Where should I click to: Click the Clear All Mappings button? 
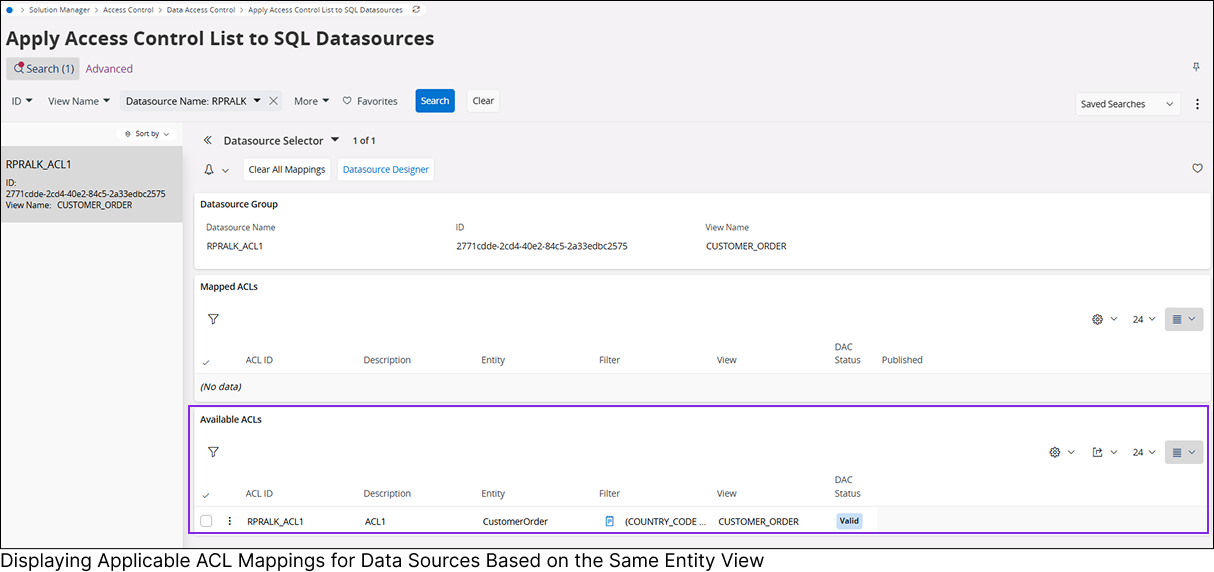click(287, 169)
